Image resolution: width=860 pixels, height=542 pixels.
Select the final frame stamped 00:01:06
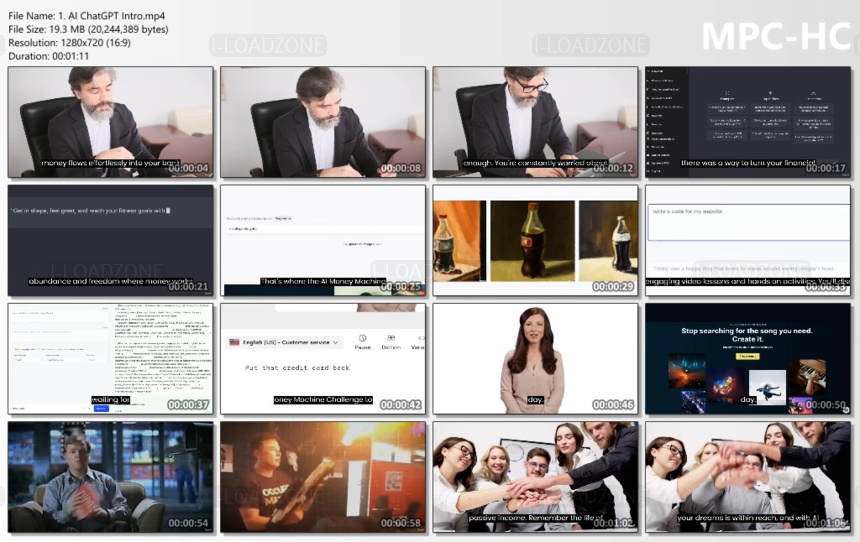pyautogui.click(x=748, y=477)
